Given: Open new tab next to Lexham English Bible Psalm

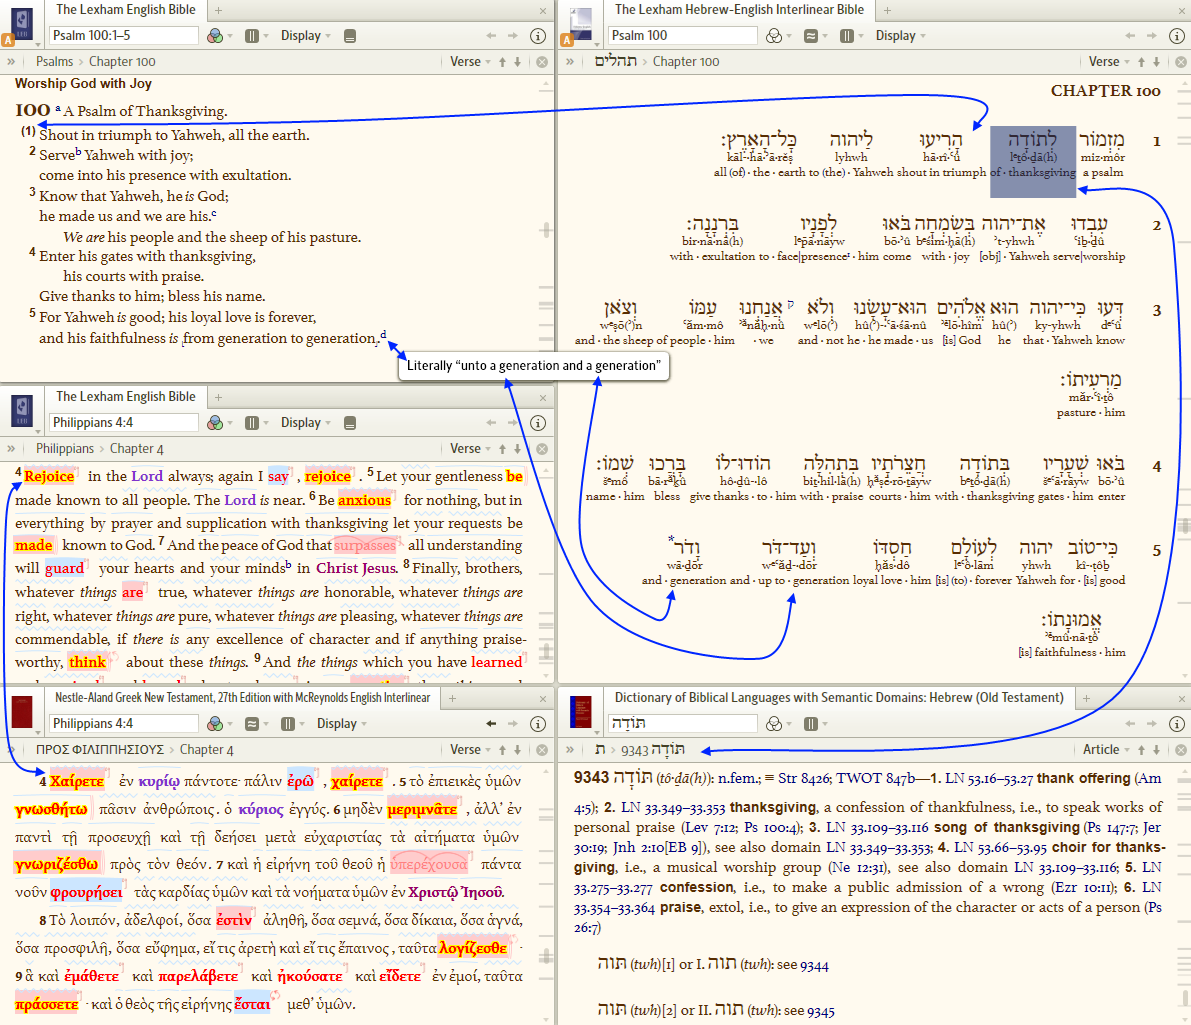Looking at the screenshot, I should (218, 11).
